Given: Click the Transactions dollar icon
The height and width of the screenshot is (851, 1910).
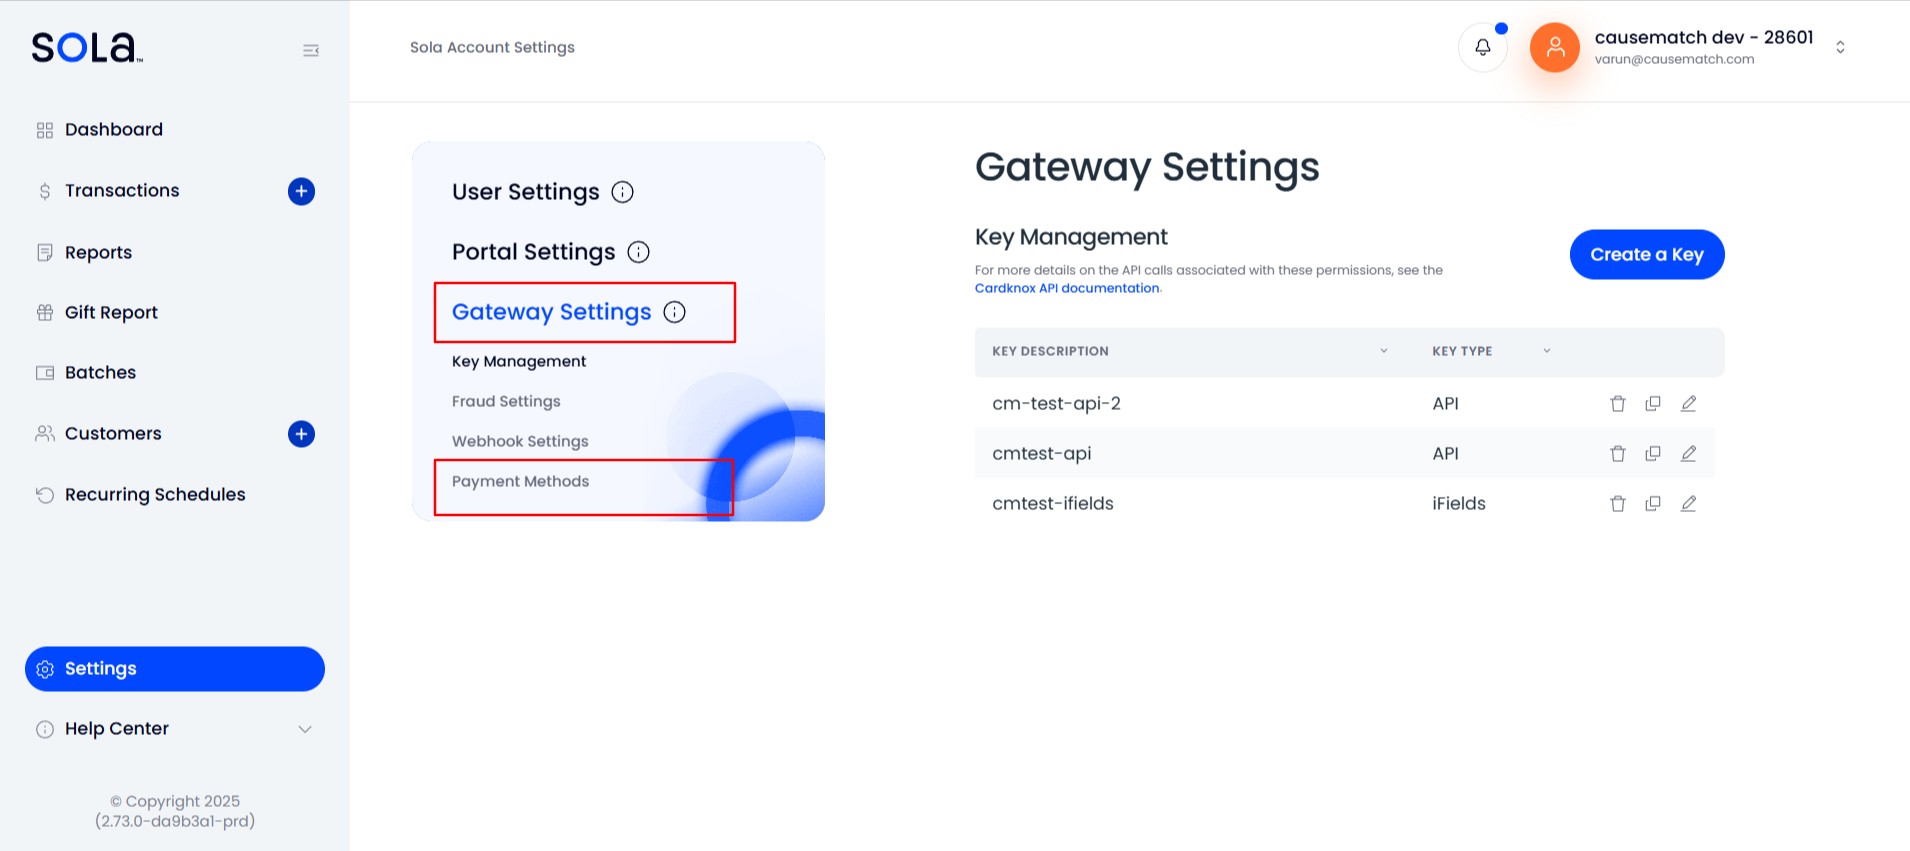Looking at the screenshot, I should click(x=45, y=191).
